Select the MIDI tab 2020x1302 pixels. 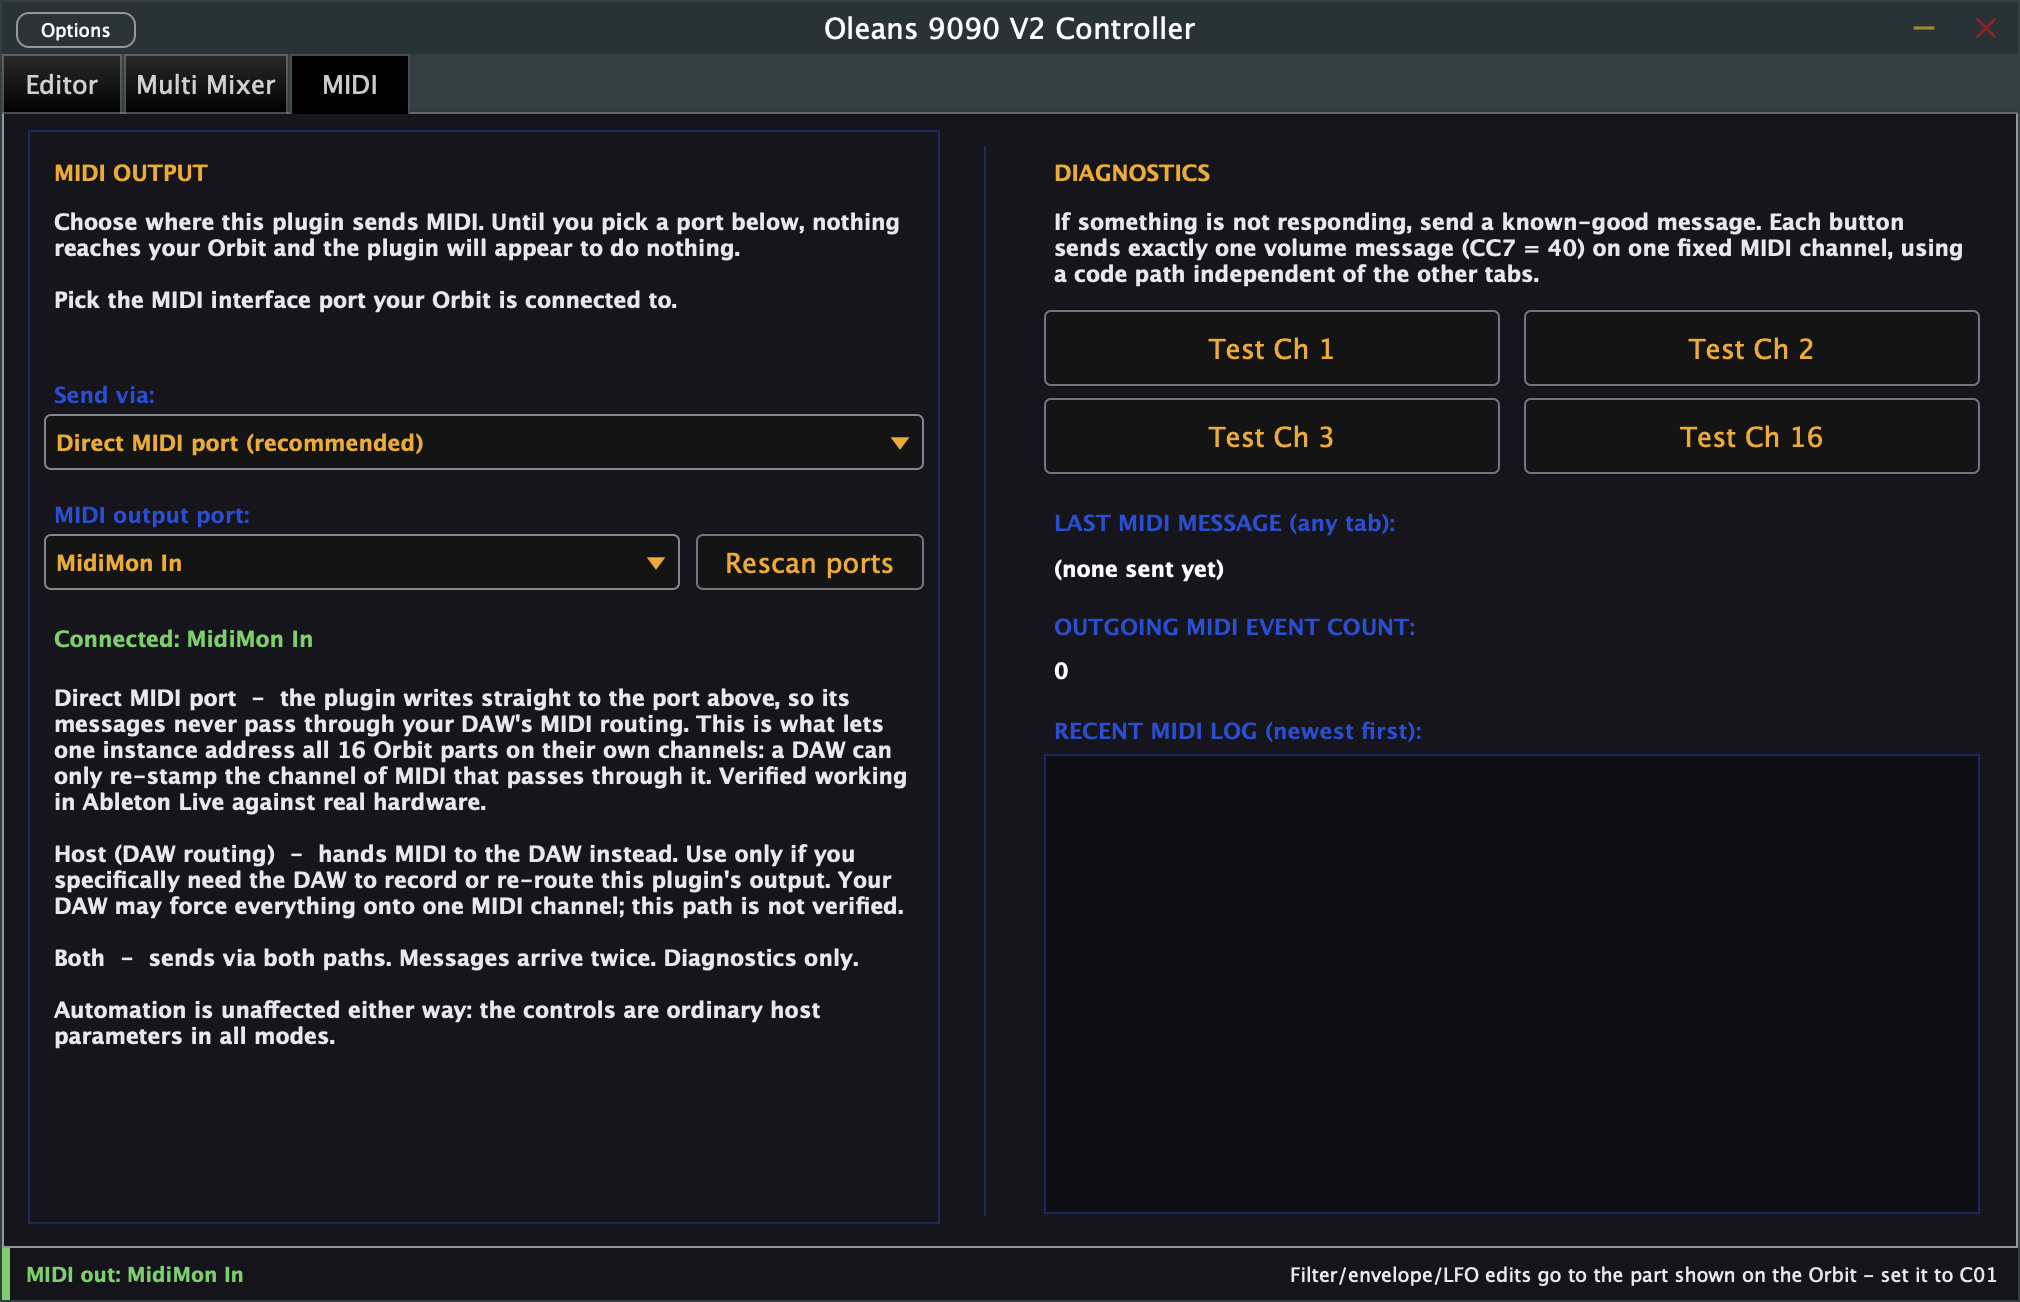click(350, 85)
